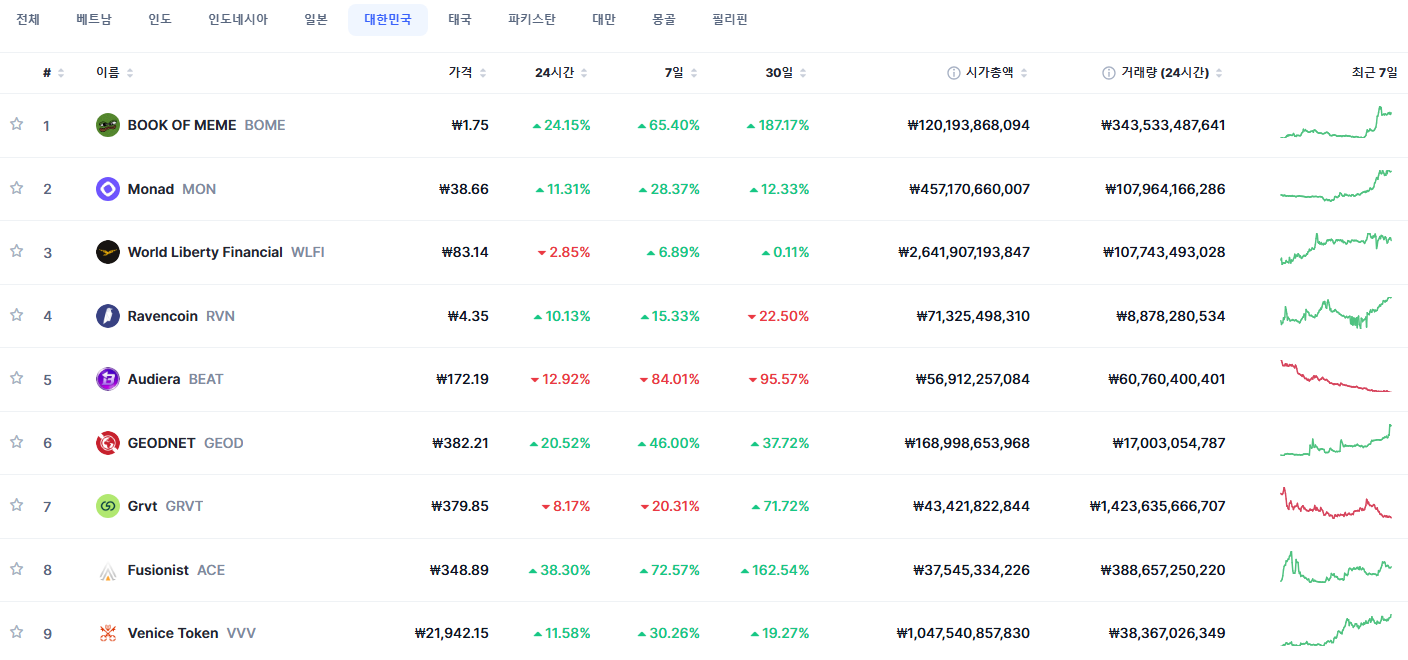Click the Monad purple coin logo
The height and width of the screenshot is (660, 1408).
coord(108,189)
